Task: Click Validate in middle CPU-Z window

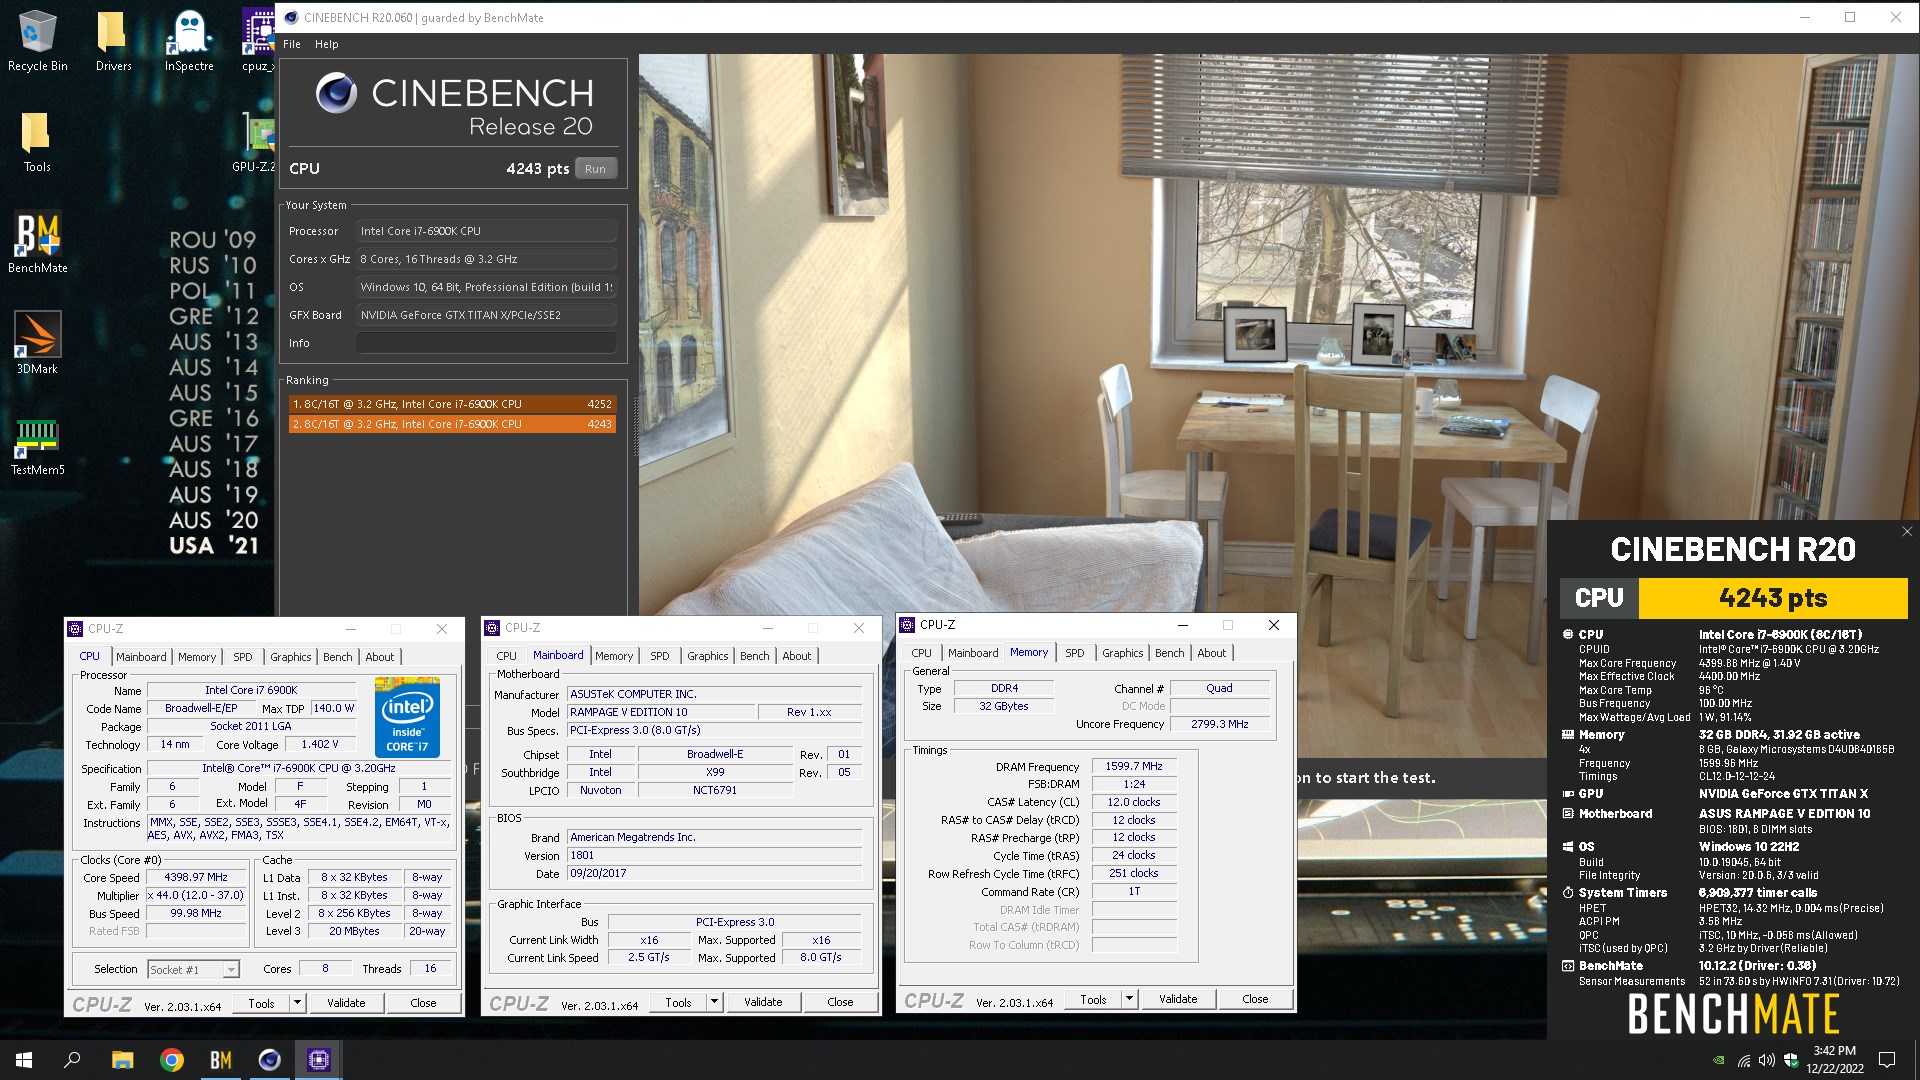Action: click(763, 1002)
